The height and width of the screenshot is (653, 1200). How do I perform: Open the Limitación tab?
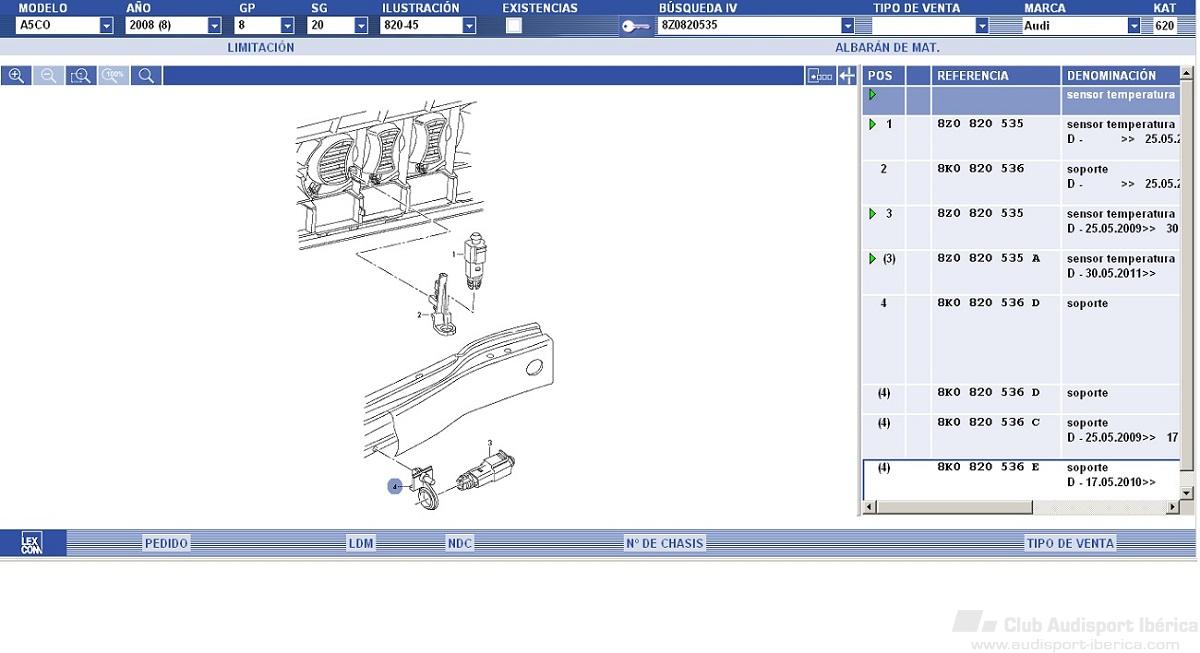261,47
